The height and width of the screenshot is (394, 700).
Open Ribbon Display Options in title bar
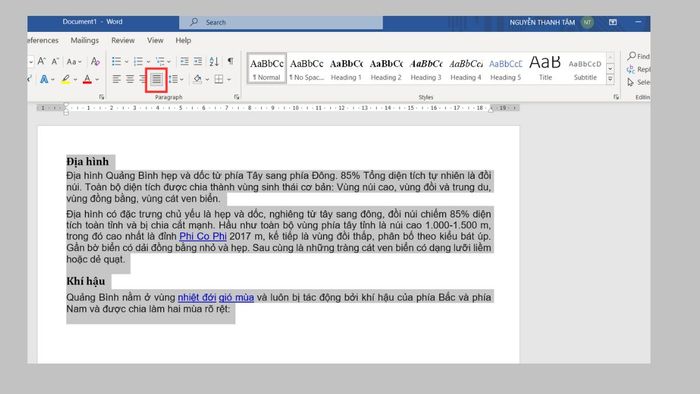coord(613,22)
